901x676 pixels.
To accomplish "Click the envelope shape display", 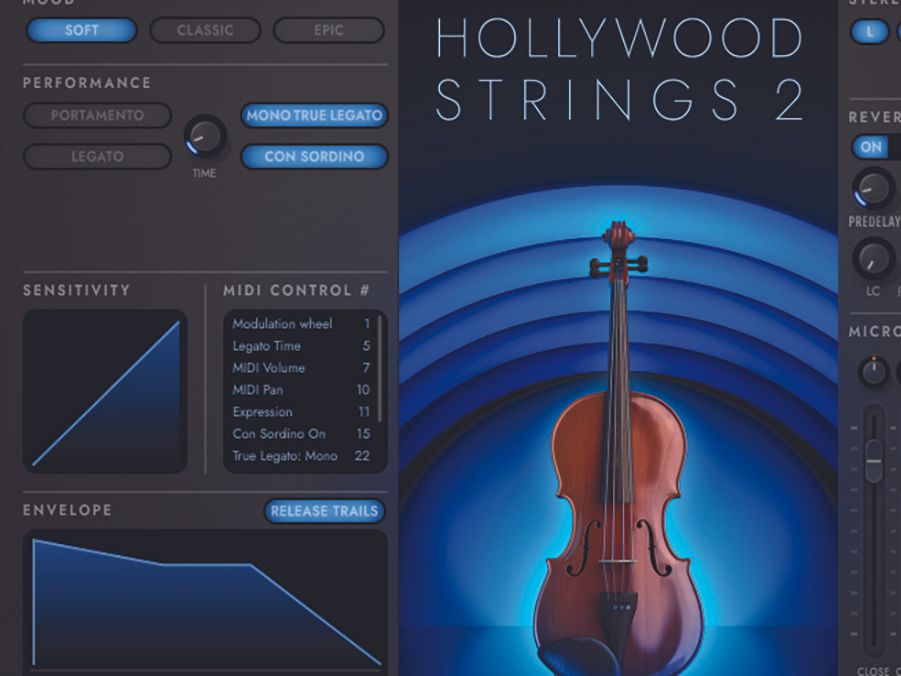I will [205, 601].
